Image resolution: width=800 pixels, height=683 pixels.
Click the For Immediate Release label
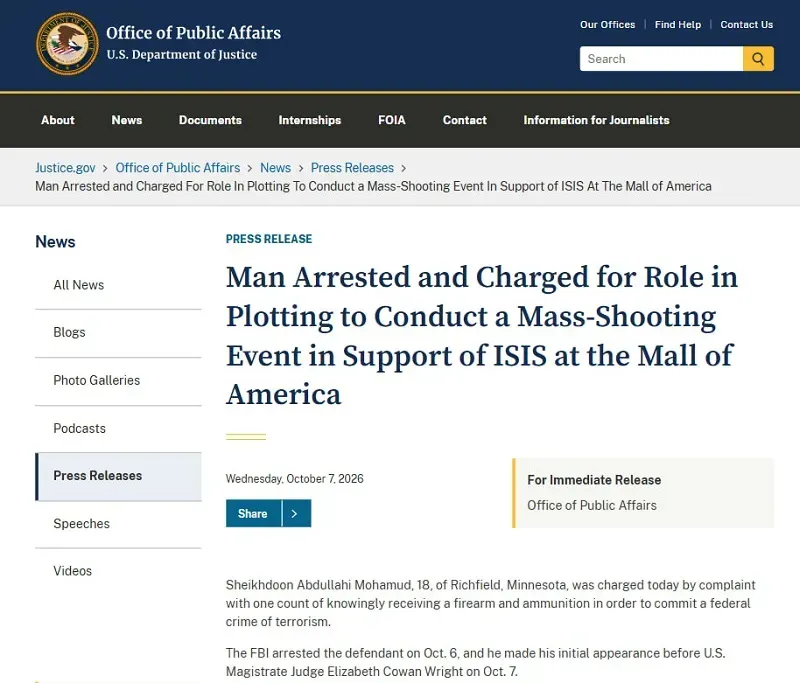click(594, 480)
